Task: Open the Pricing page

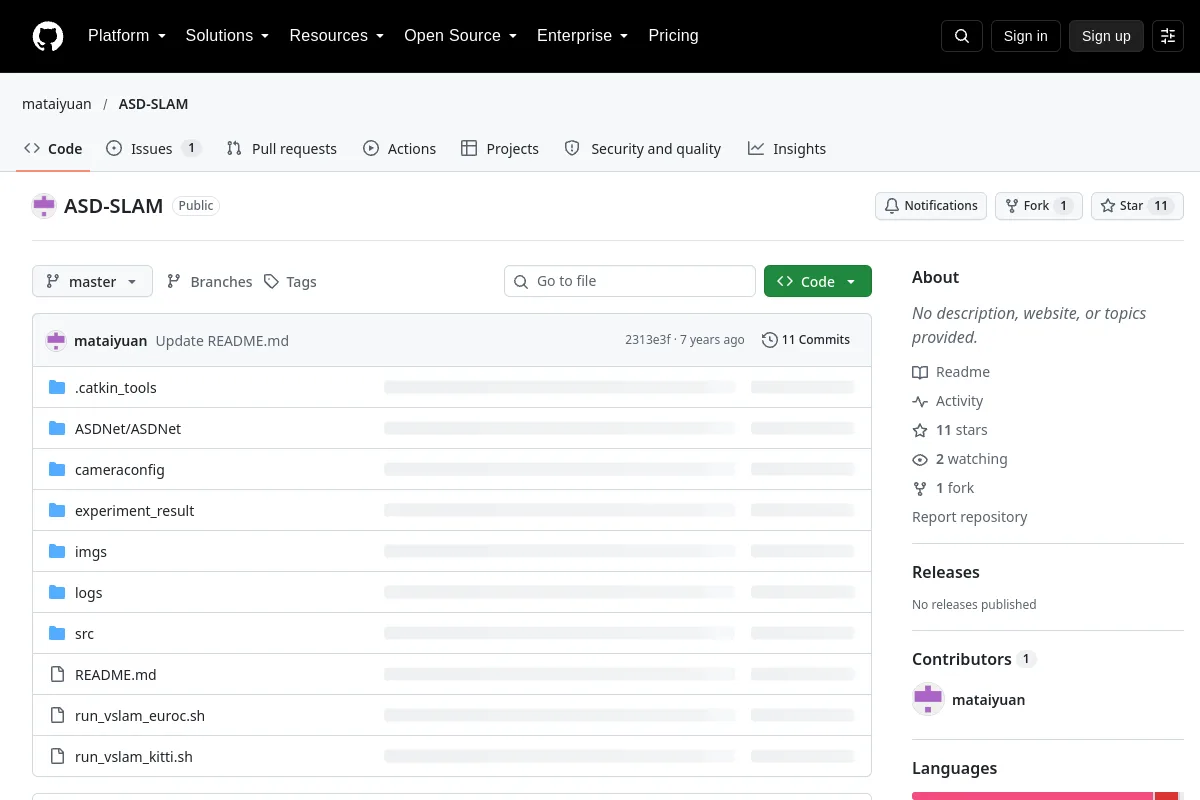Action: [673, 36]
